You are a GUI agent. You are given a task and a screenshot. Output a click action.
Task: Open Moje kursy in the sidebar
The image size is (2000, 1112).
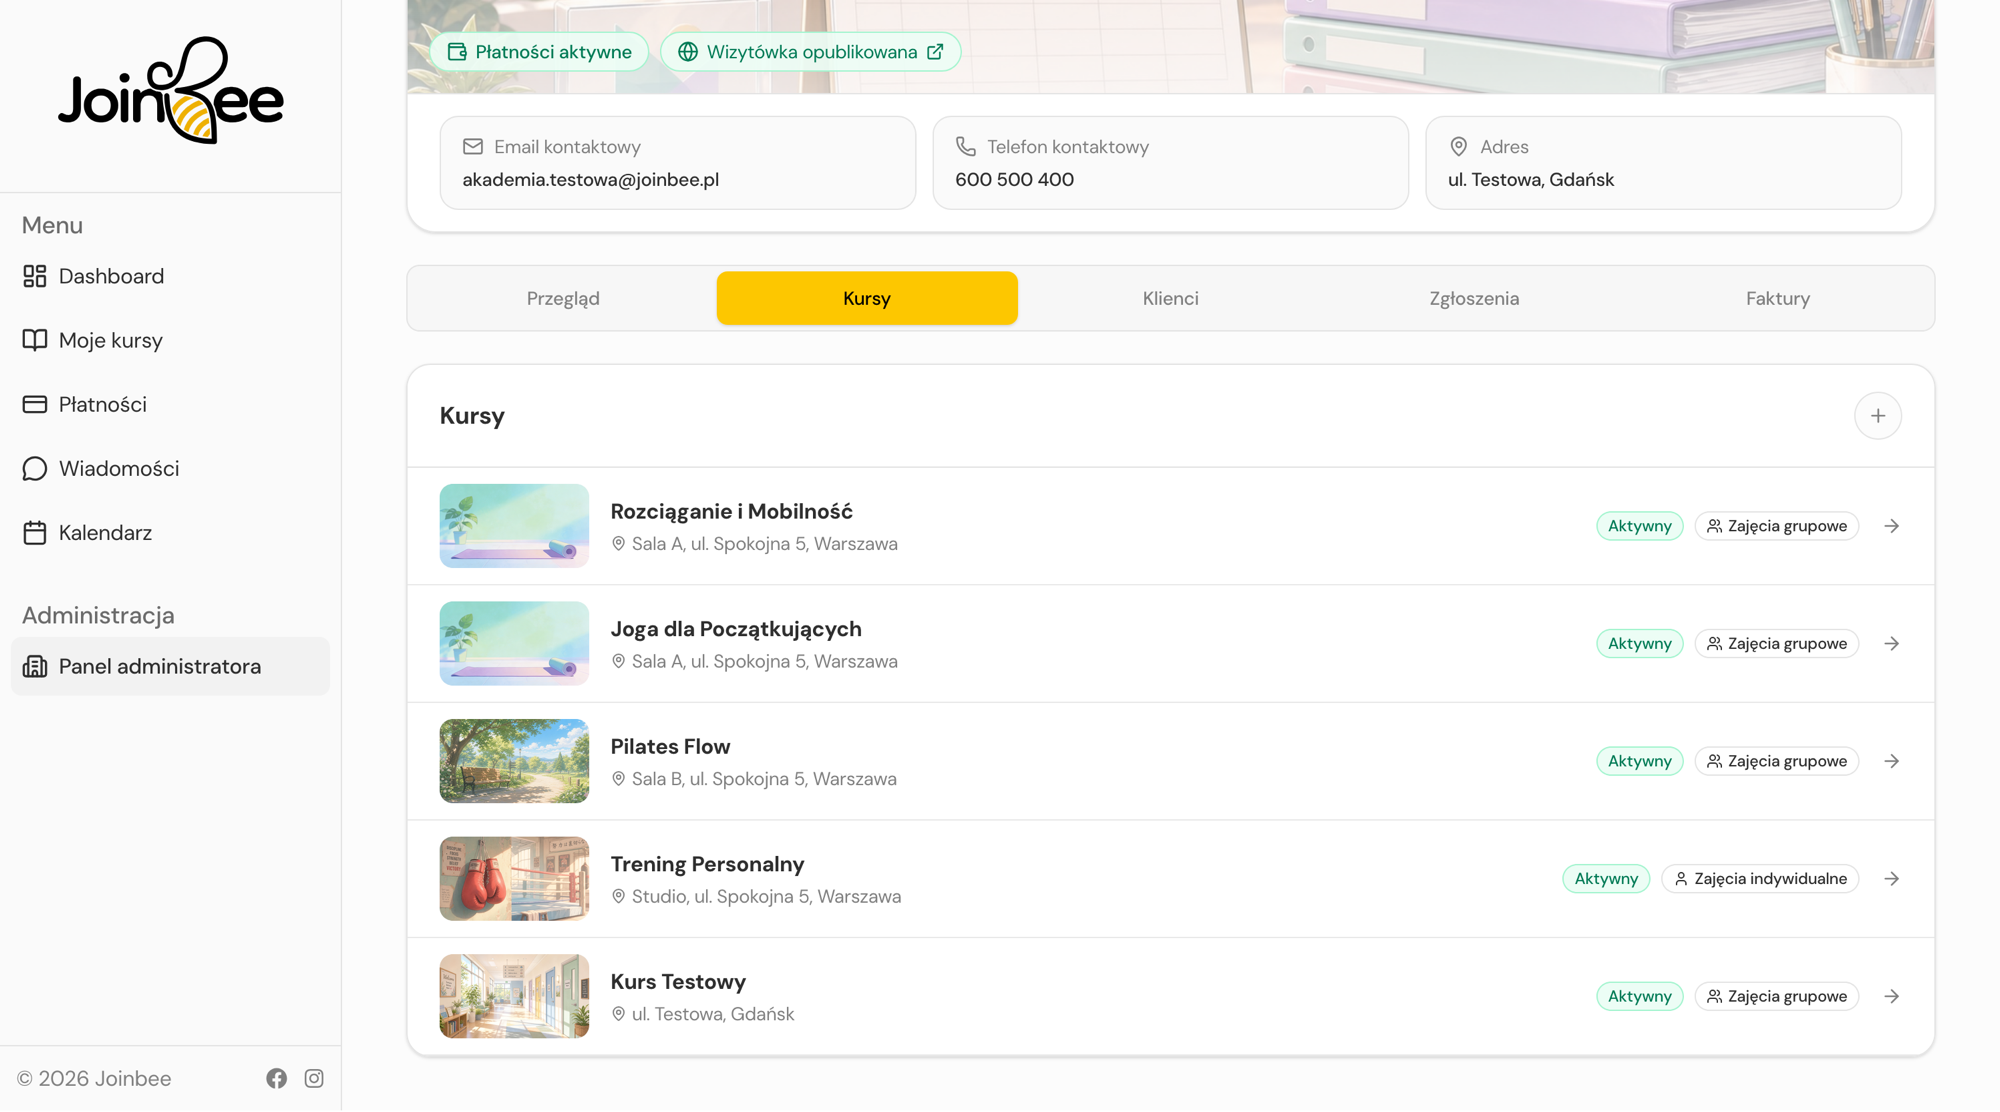tap(170, 340)
